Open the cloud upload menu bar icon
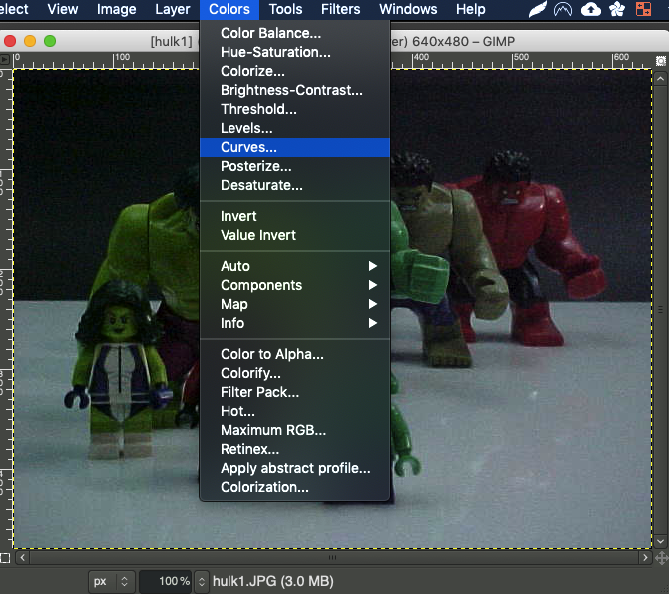669x594 pixels. coord(591,9)
